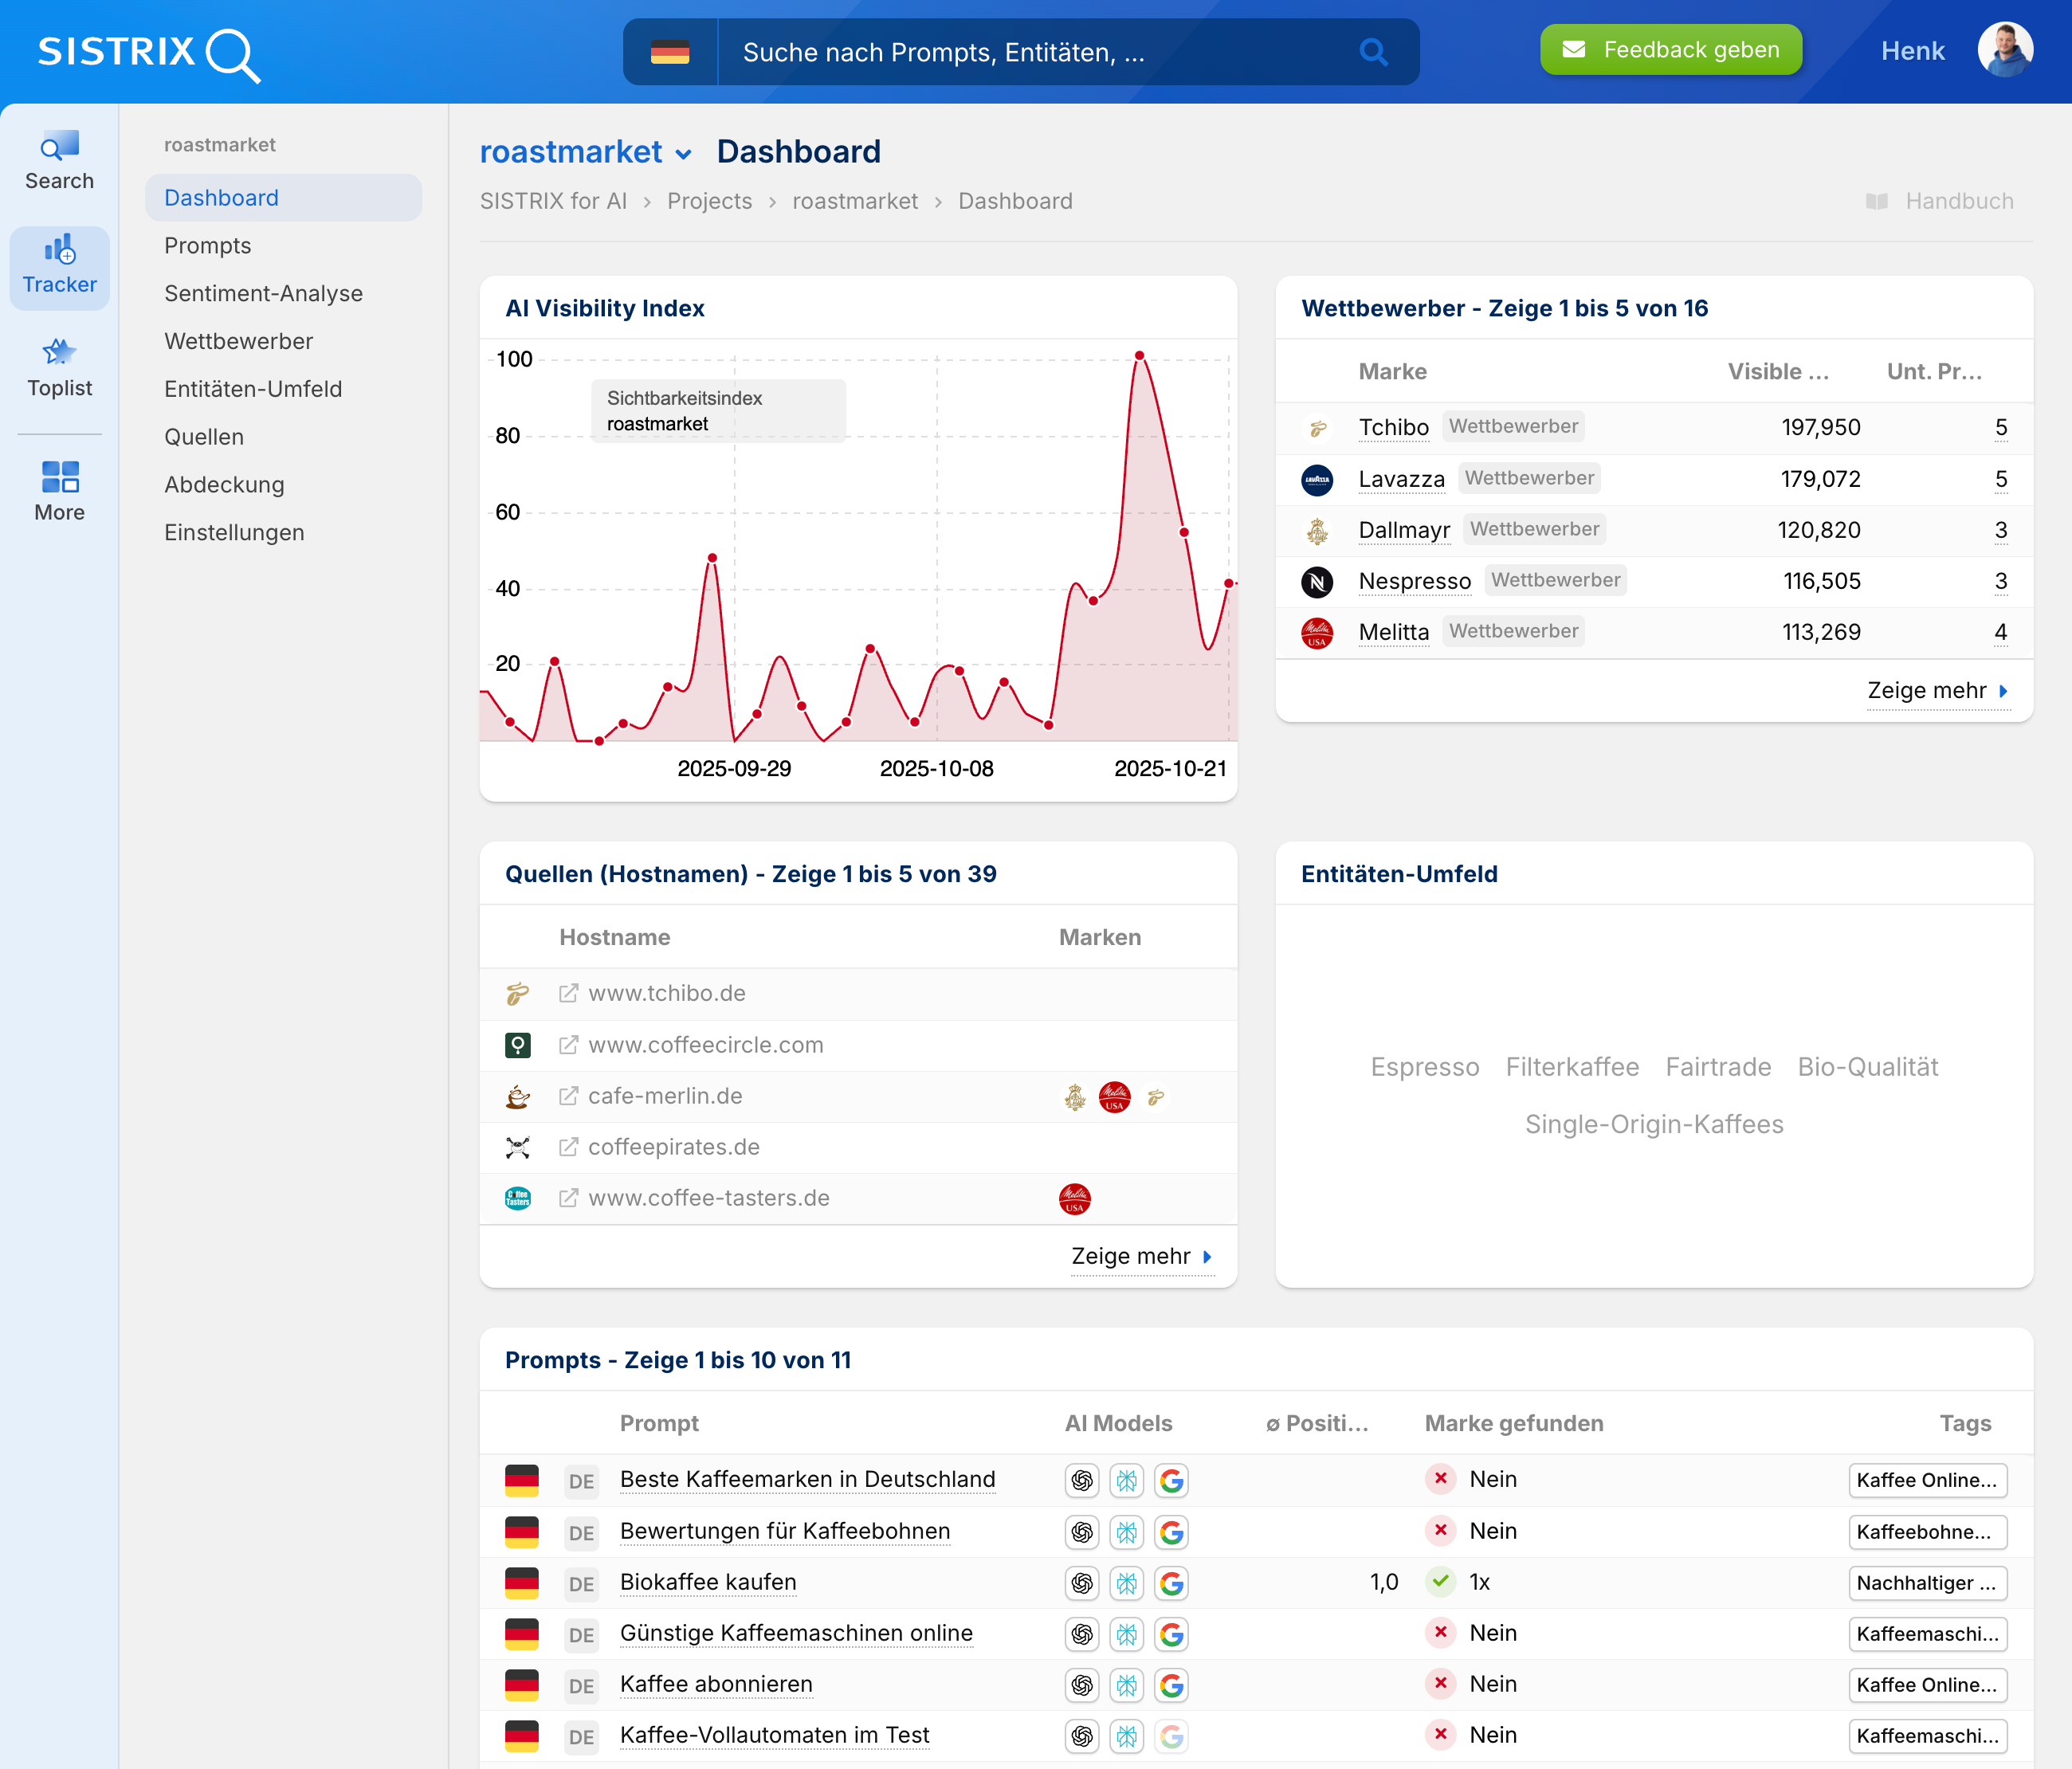Click the Google icon next to Beste Kaffeemarken
The height and width of the screenshot is (1769, 2072).
point(1171,1481)
